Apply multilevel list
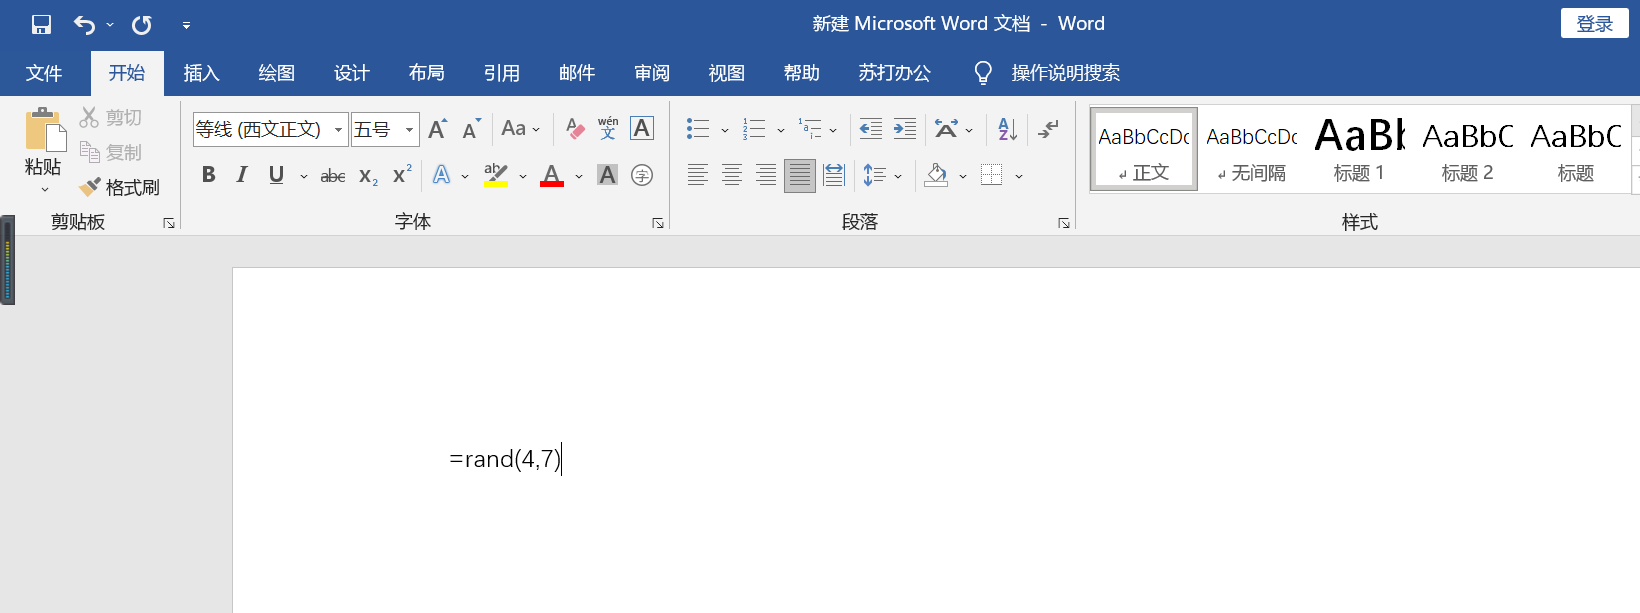The height and width of the screenshot is (613, 1640). 810,129
